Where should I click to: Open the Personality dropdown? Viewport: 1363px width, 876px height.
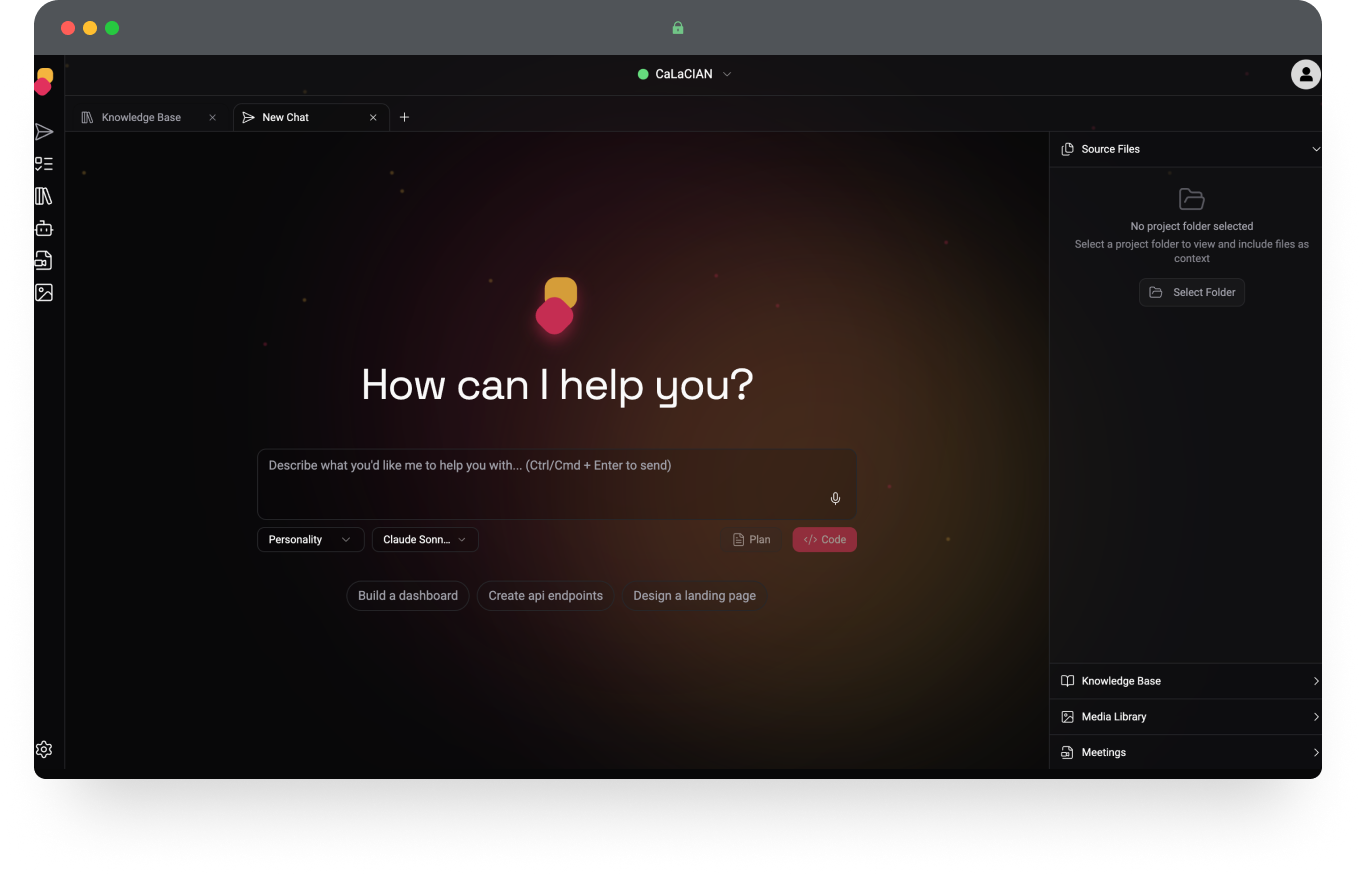[x=310, y=540]
